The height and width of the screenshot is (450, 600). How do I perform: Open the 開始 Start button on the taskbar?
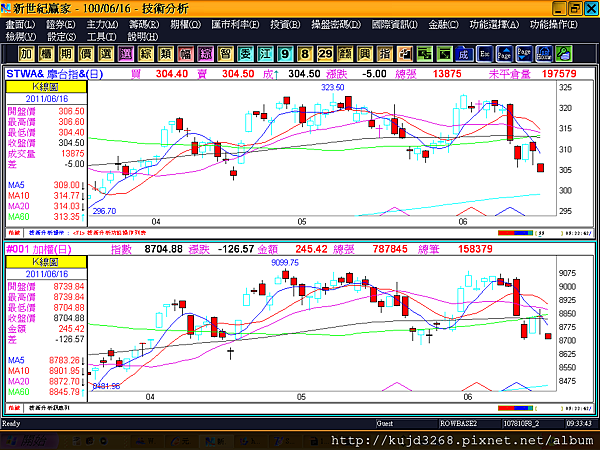(29, 441)
